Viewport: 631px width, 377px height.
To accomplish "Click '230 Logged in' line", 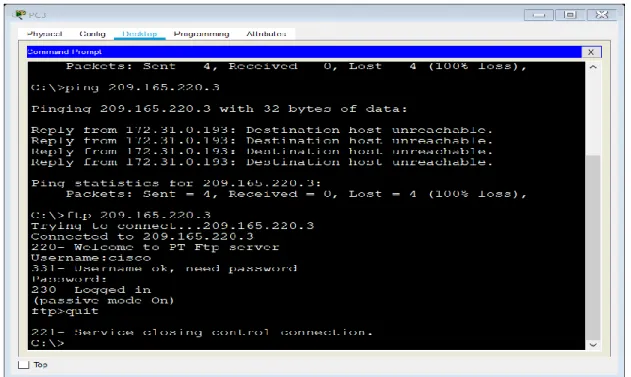I will click(x=91, y=290).
